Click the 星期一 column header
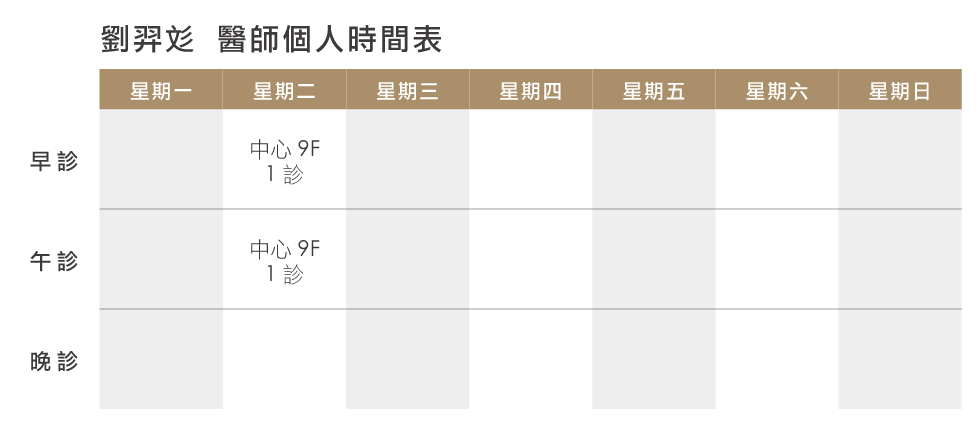980x445 pixels. (x=161, y=92)
